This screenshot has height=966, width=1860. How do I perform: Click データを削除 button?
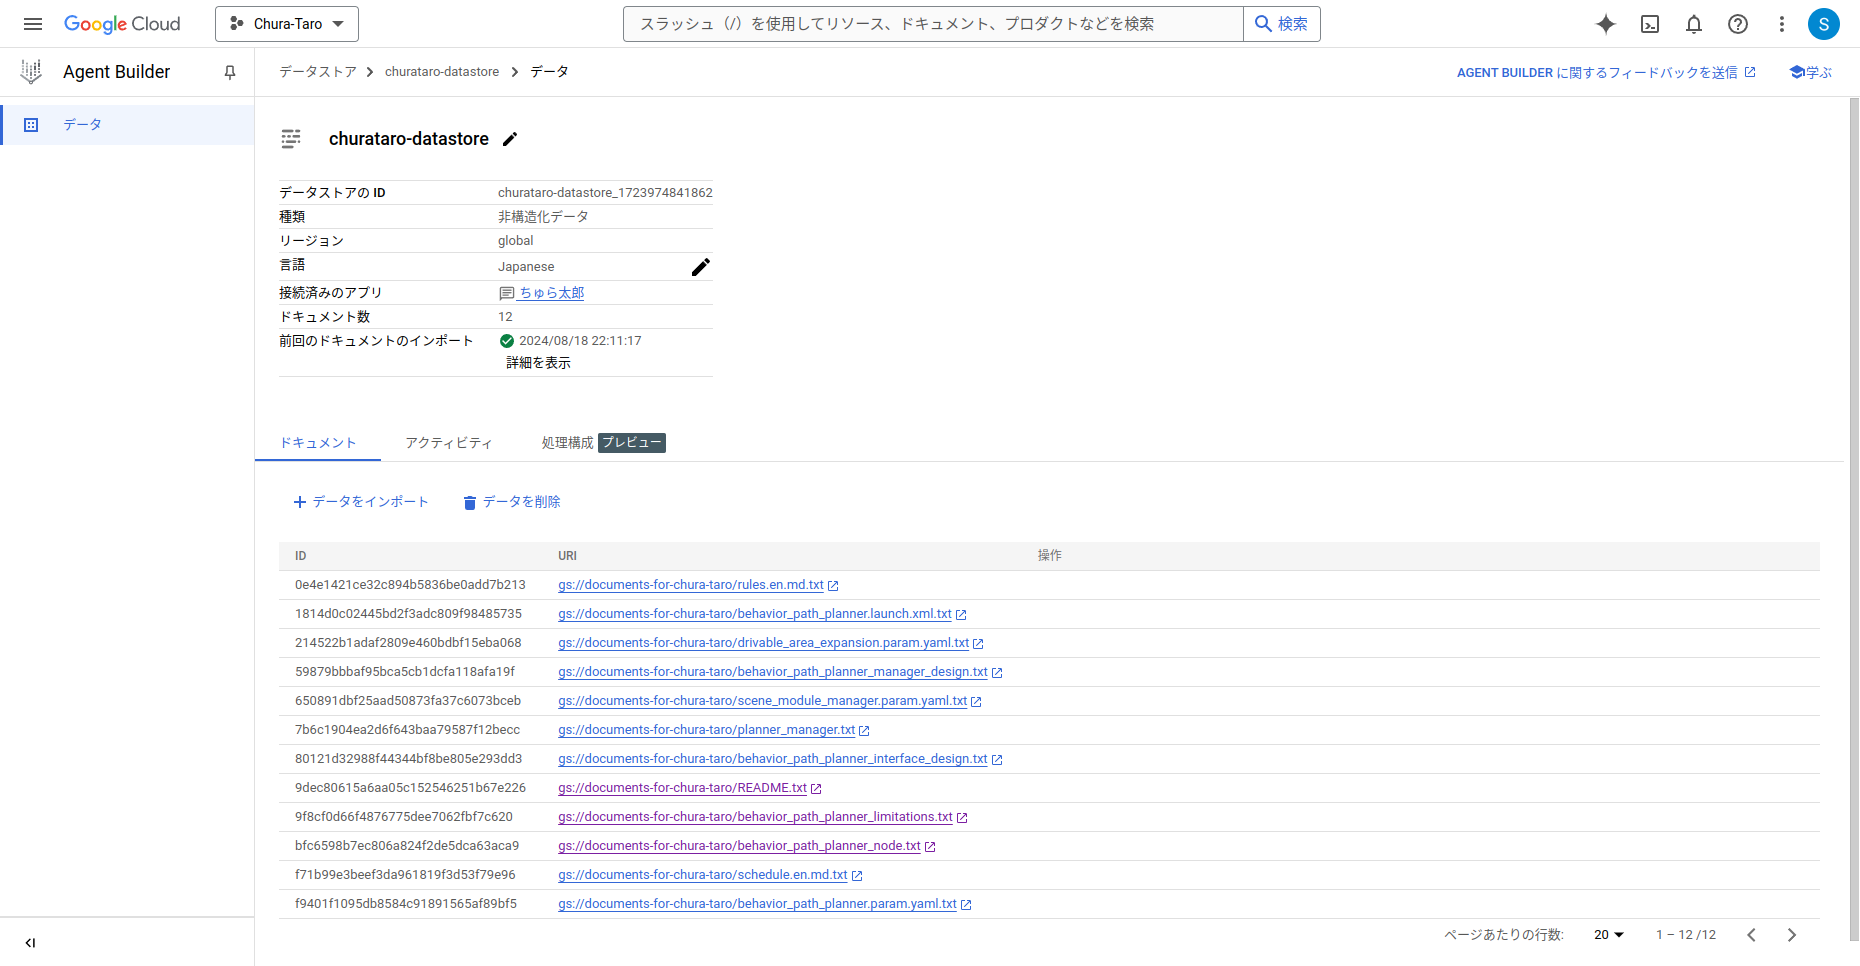512,502
